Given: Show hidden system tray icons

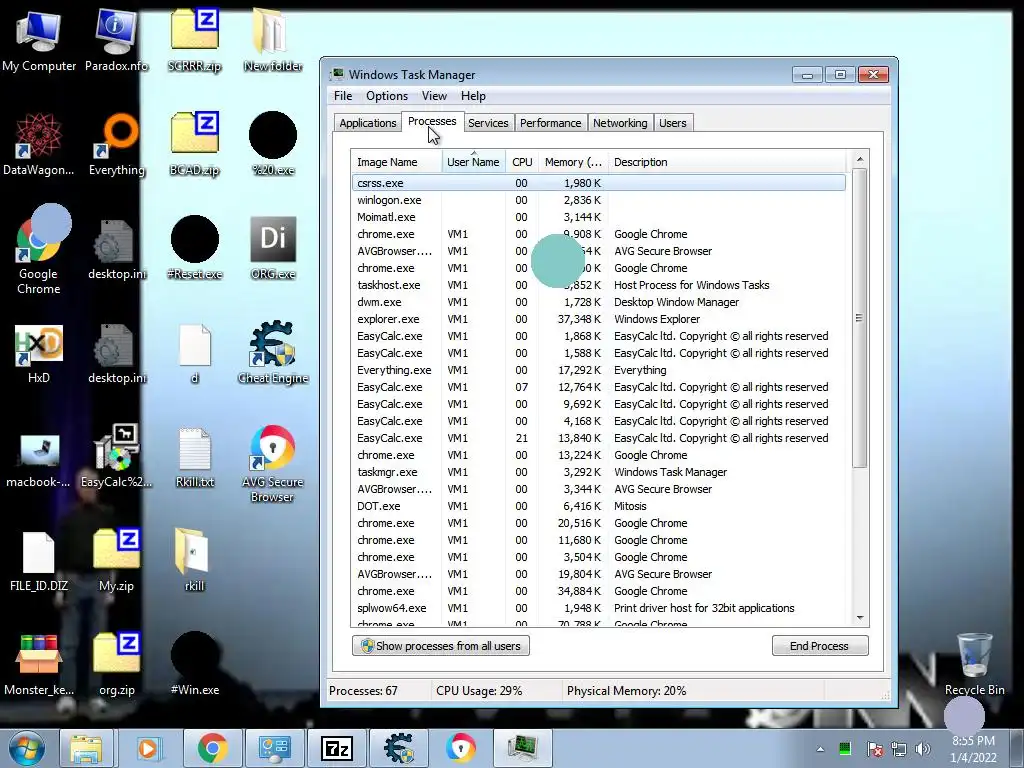Looking at the screenshot, I should (x=820, y=749).
